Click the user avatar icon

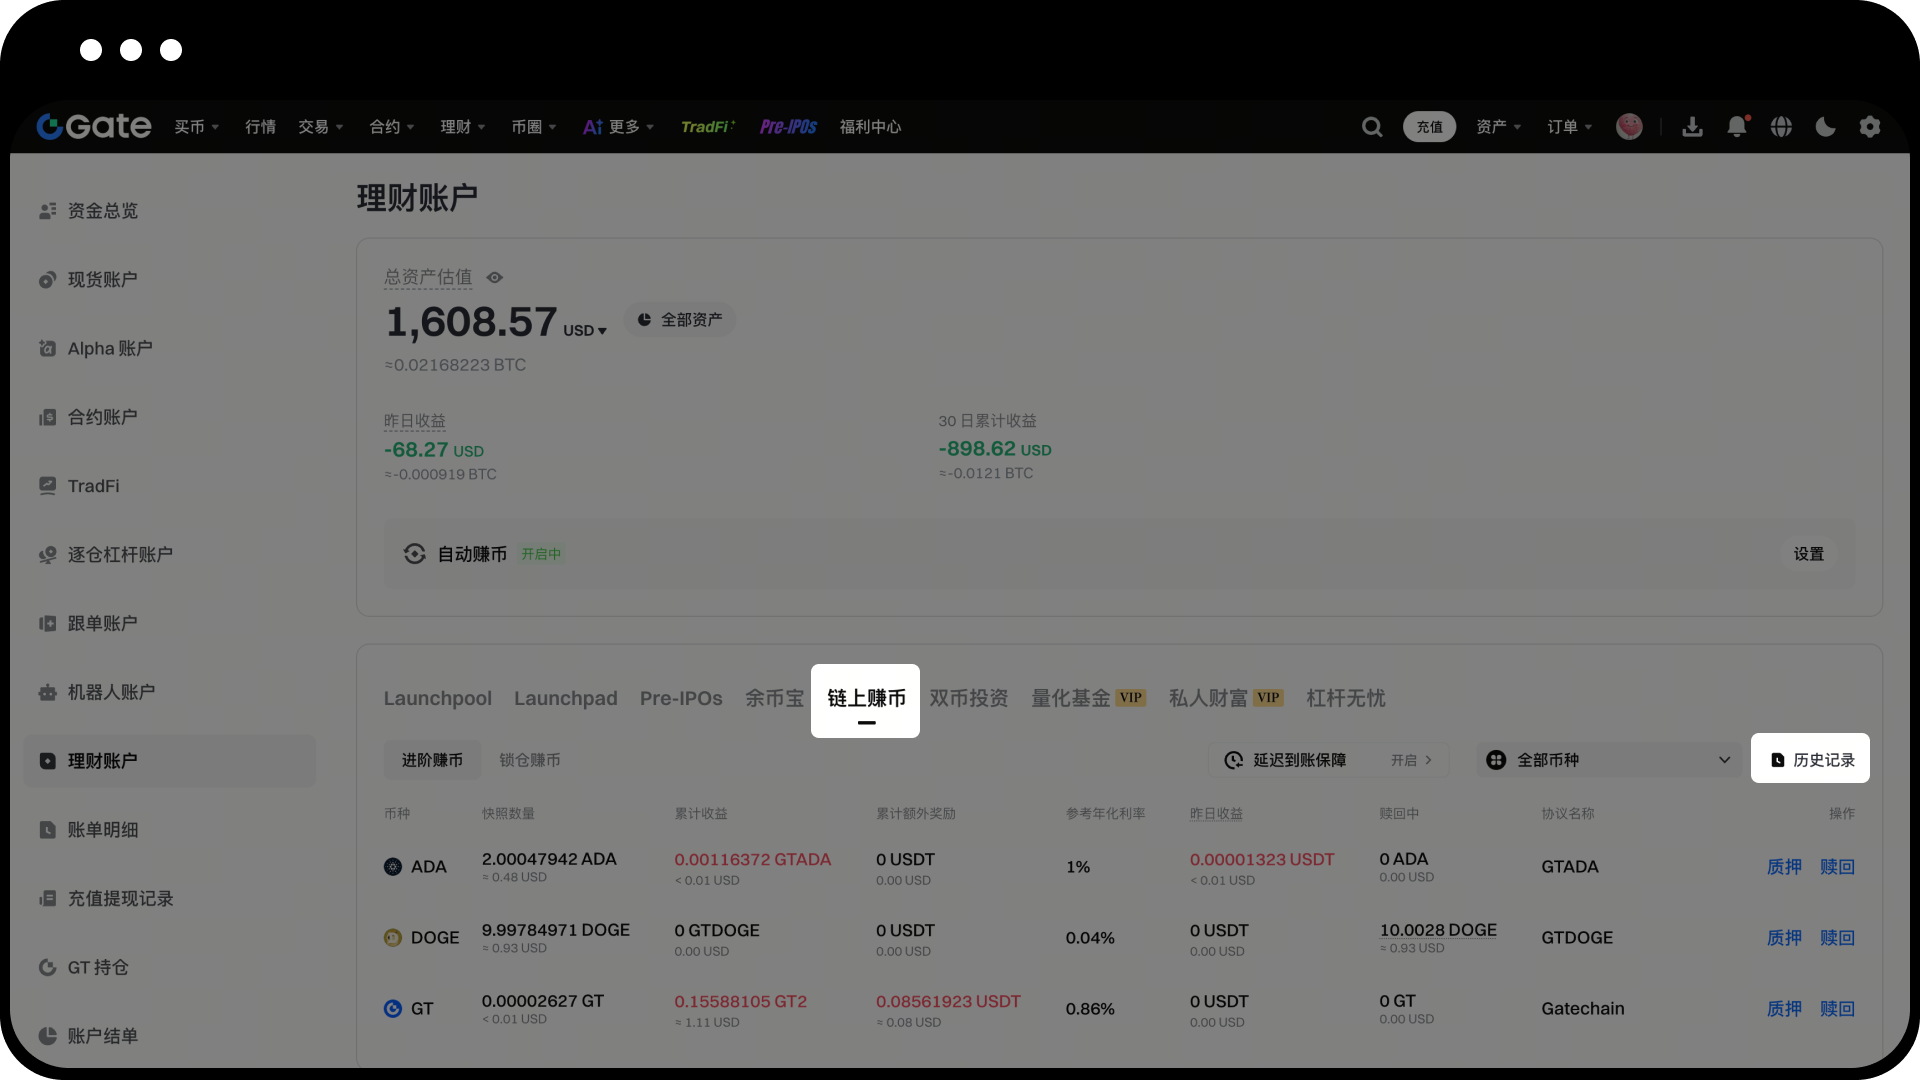[x=1629, y=127]
